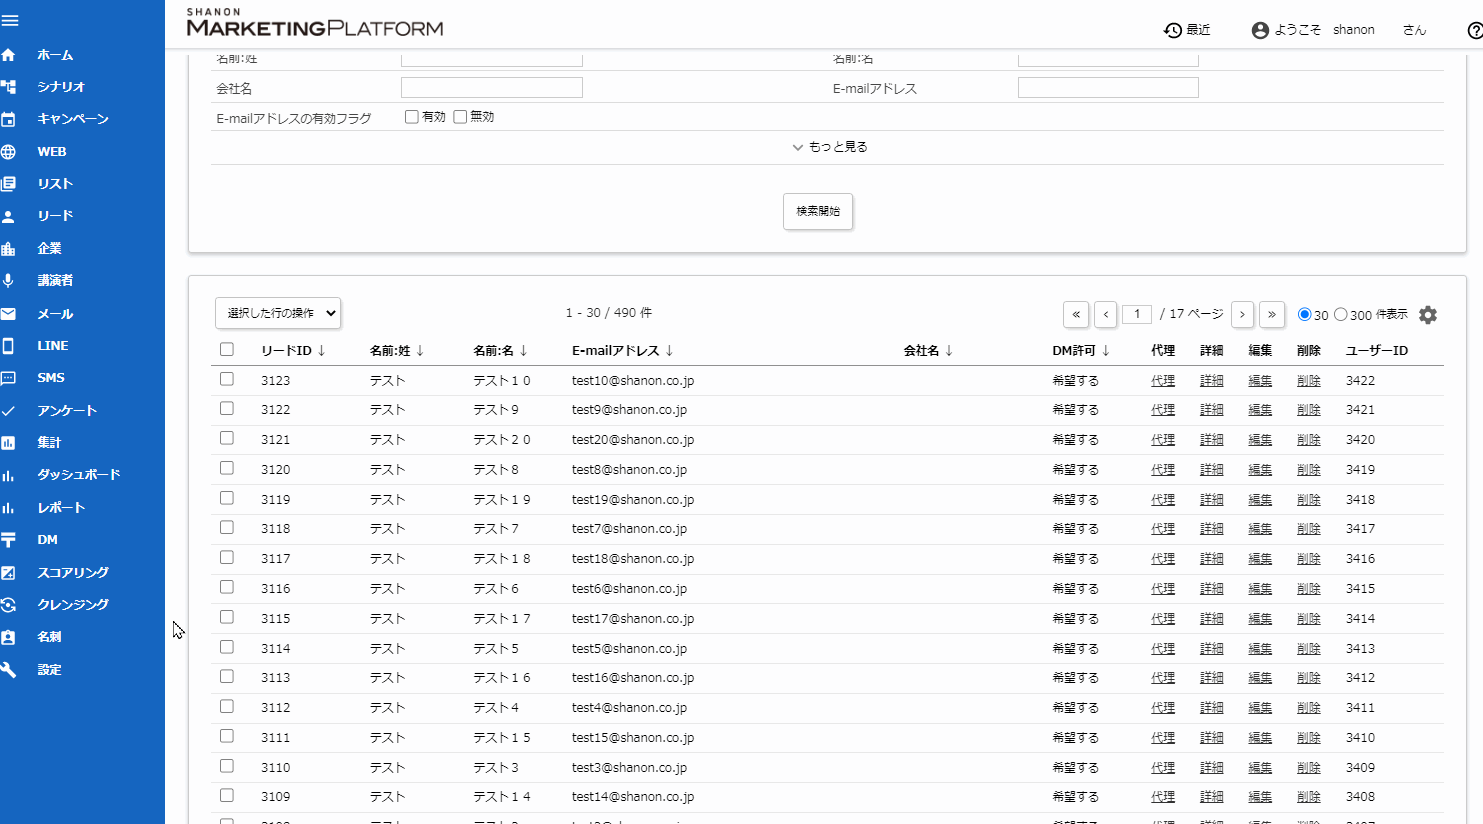
Task: Open the リード menu item
Action: [55, 216]
